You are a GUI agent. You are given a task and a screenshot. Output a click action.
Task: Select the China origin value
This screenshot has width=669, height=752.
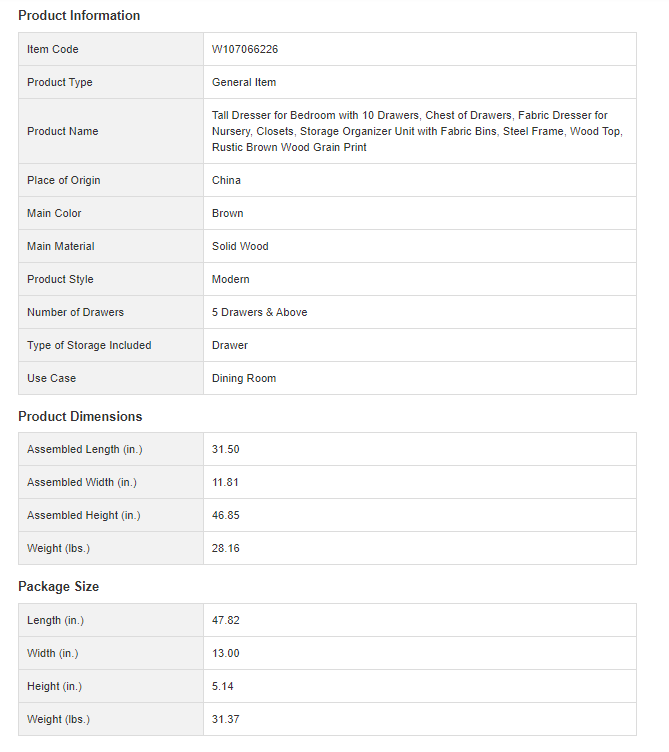click(226, 180)
